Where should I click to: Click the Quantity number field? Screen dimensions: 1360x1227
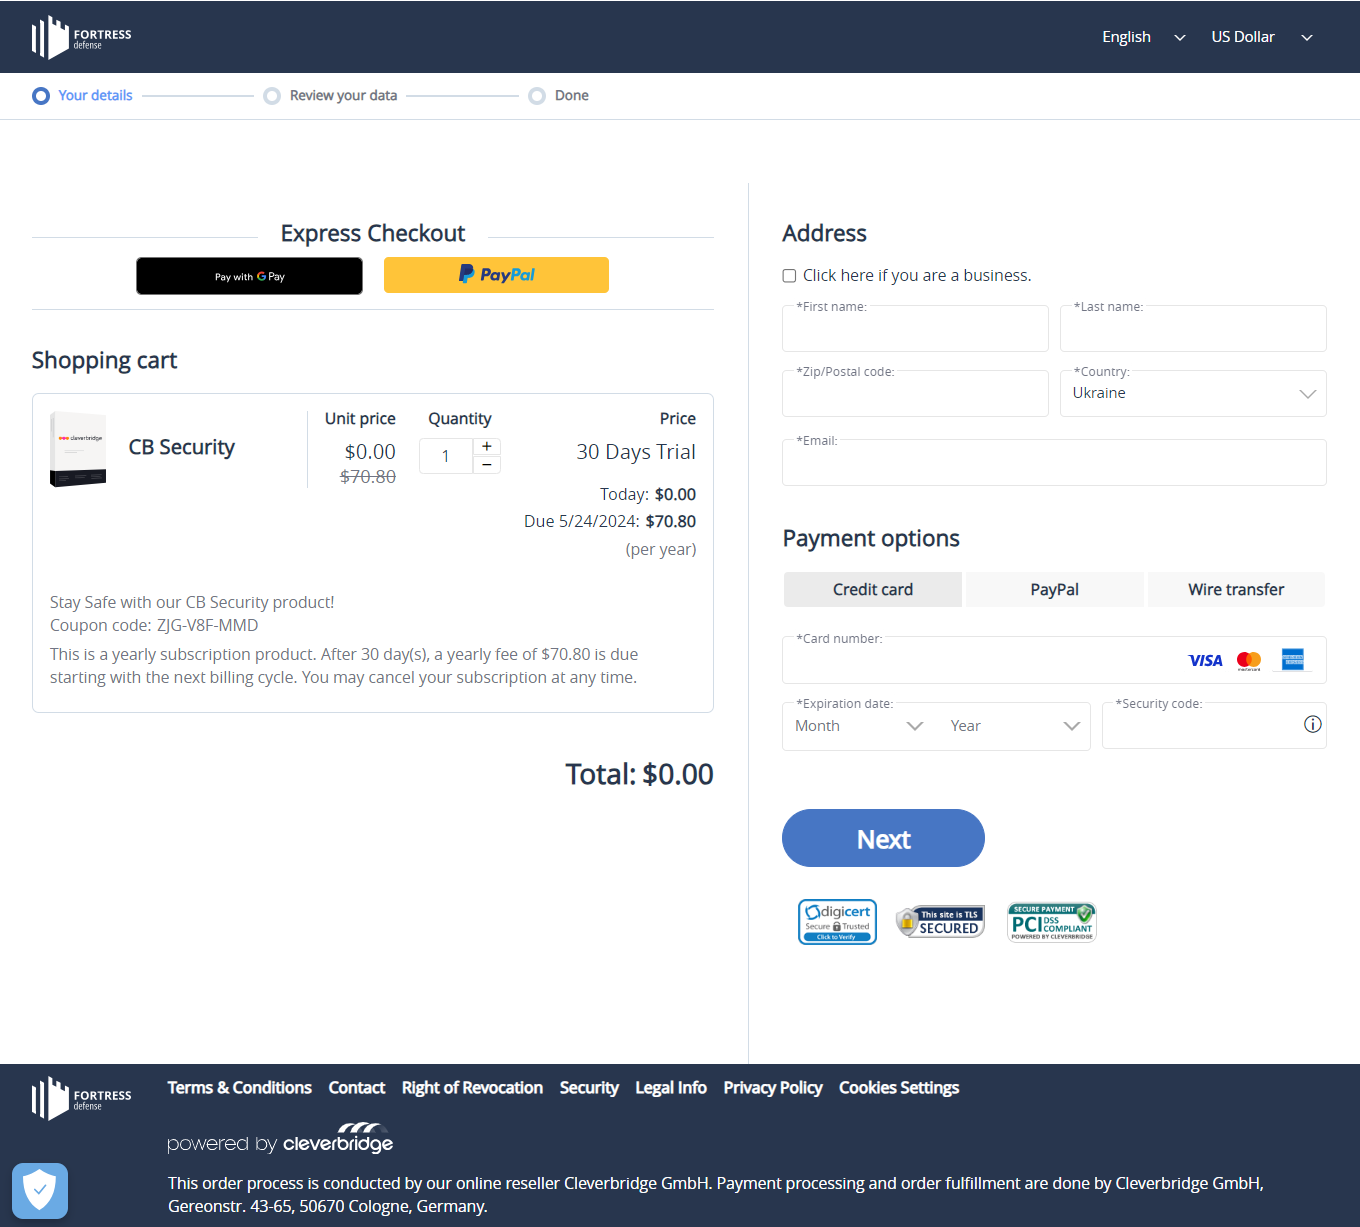pyautogui.click(x=446, y=456)
